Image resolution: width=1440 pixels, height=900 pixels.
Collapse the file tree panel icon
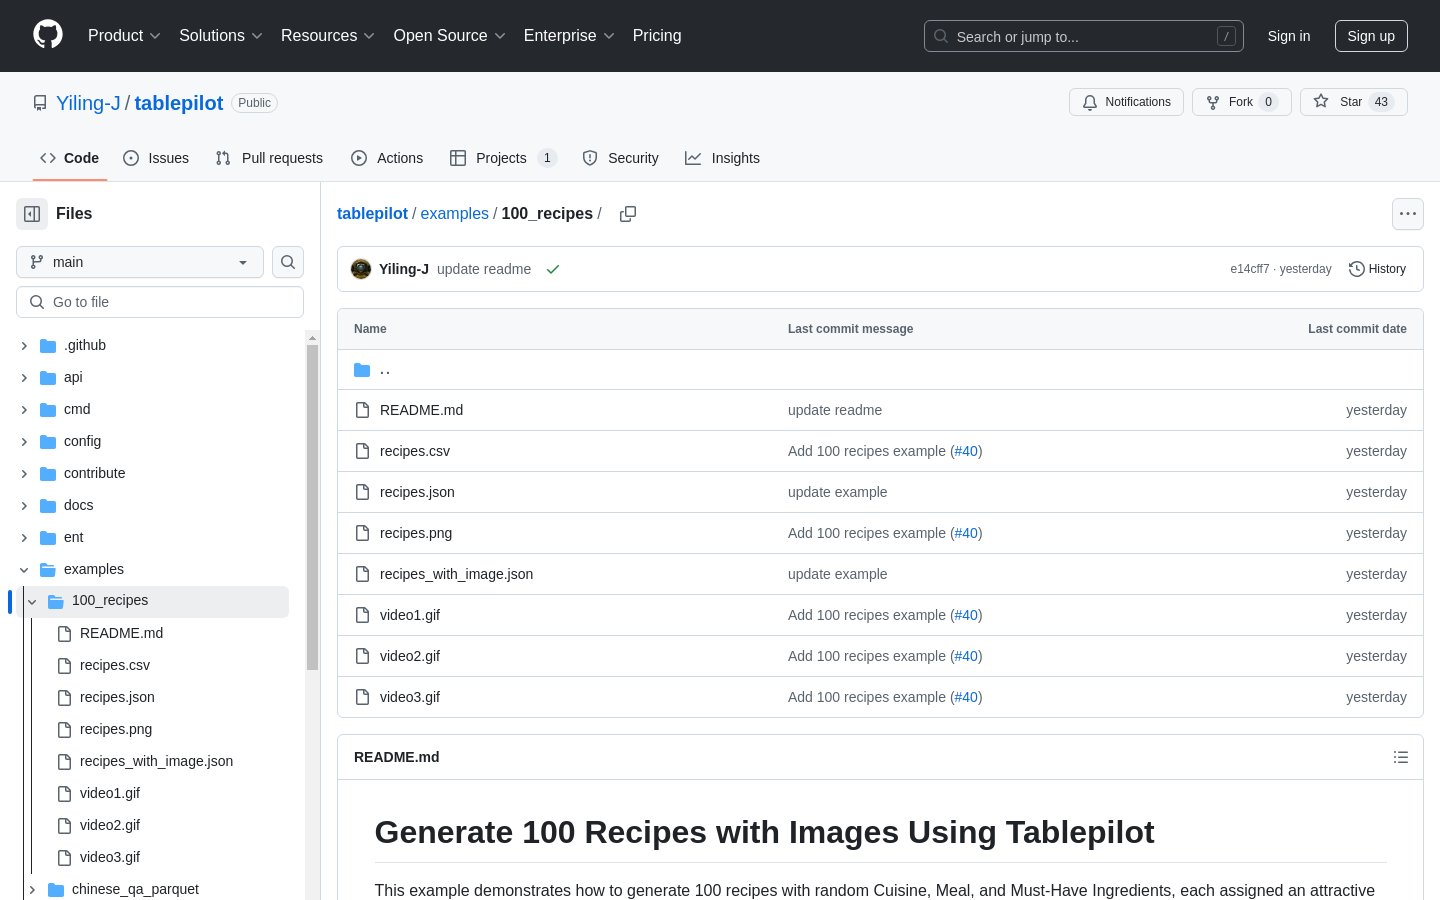point(32,214)
